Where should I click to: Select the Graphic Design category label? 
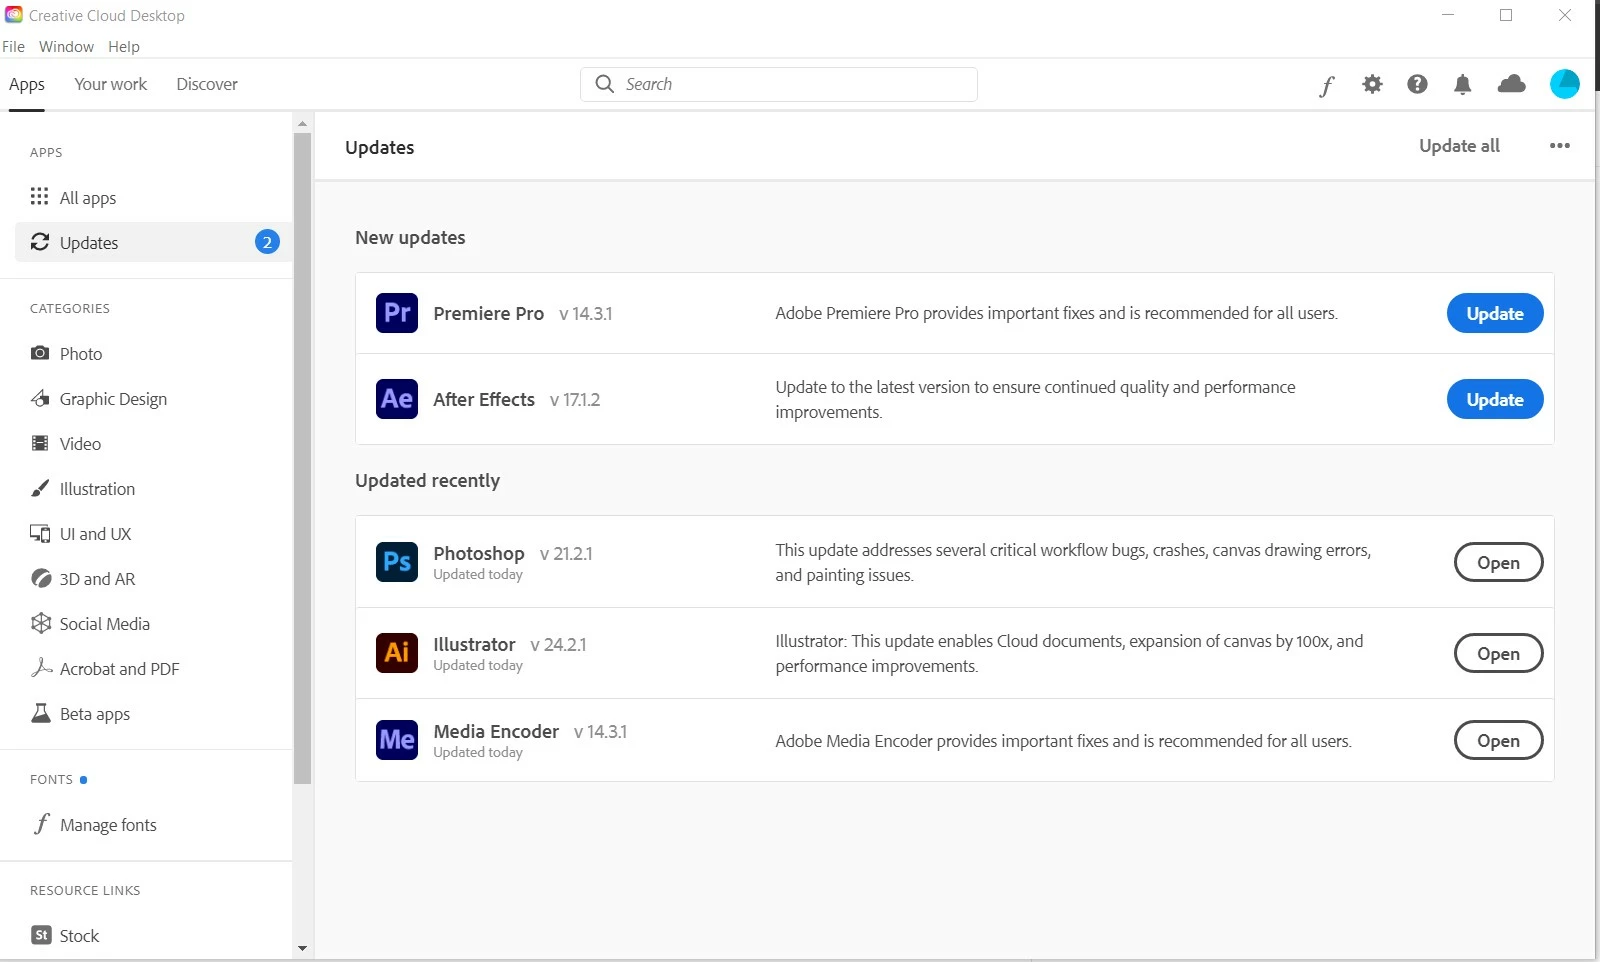pos(113,399)
